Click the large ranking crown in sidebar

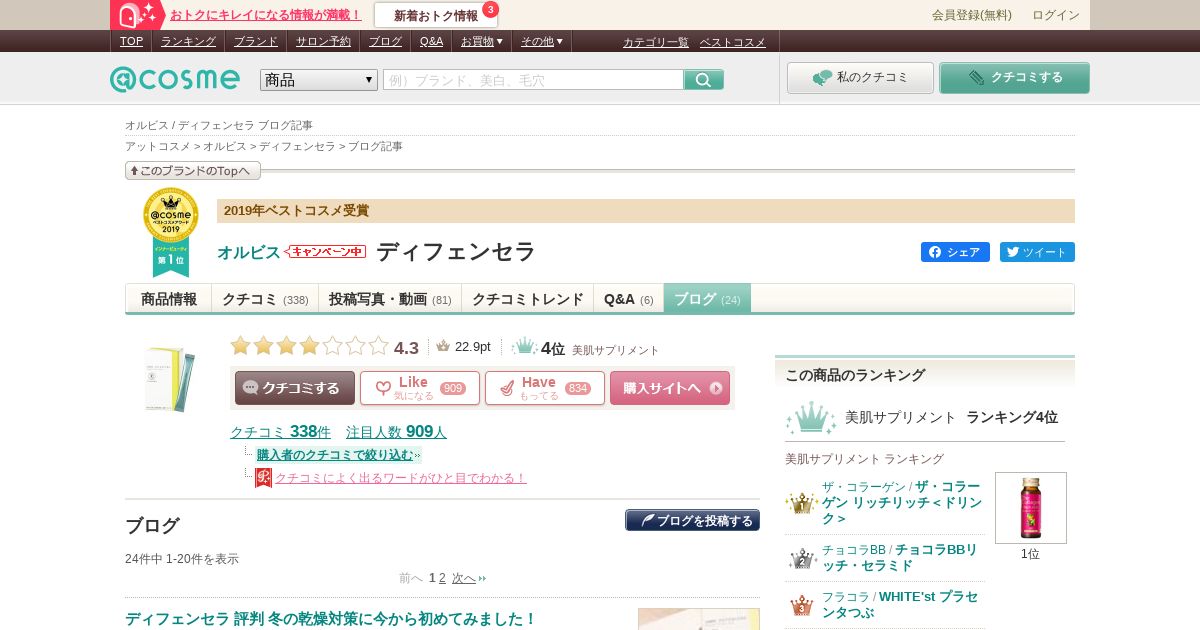tap(811, 417)
